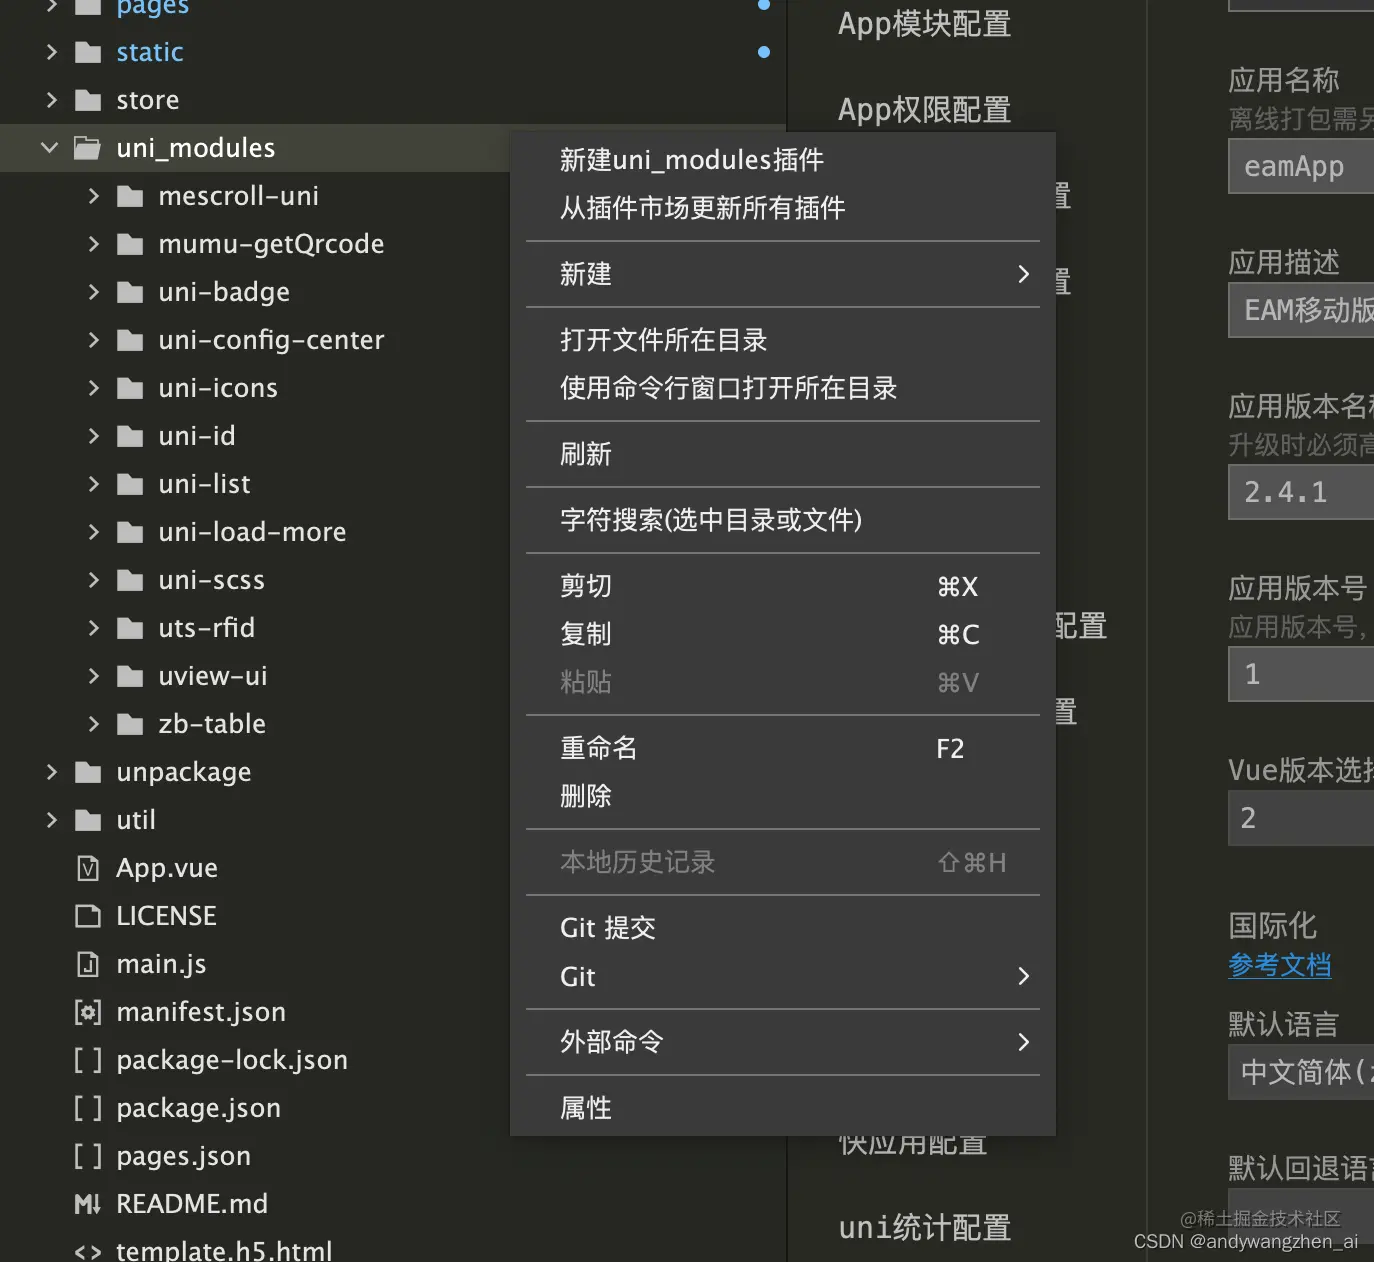Click the App.vue file icon
Screen dimensions: 1374x1262
(x=88, y=868)
